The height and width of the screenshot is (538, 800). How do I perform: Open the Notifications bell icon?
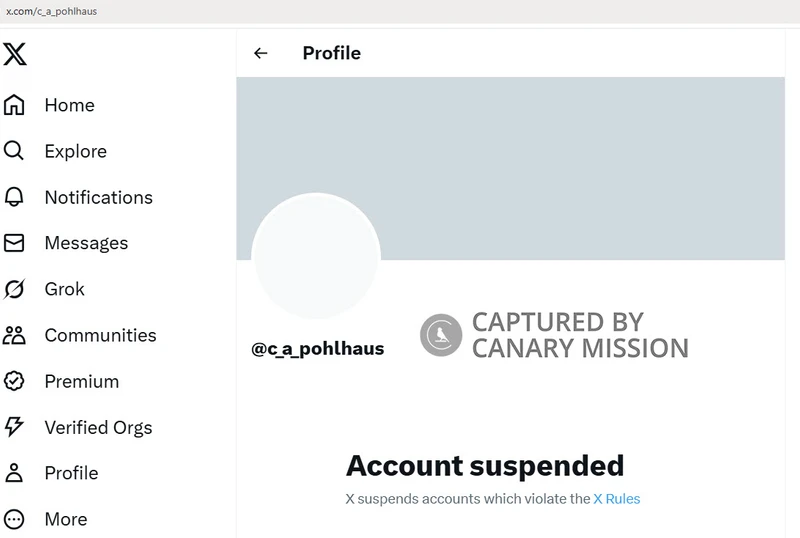[x=14, y=197]
